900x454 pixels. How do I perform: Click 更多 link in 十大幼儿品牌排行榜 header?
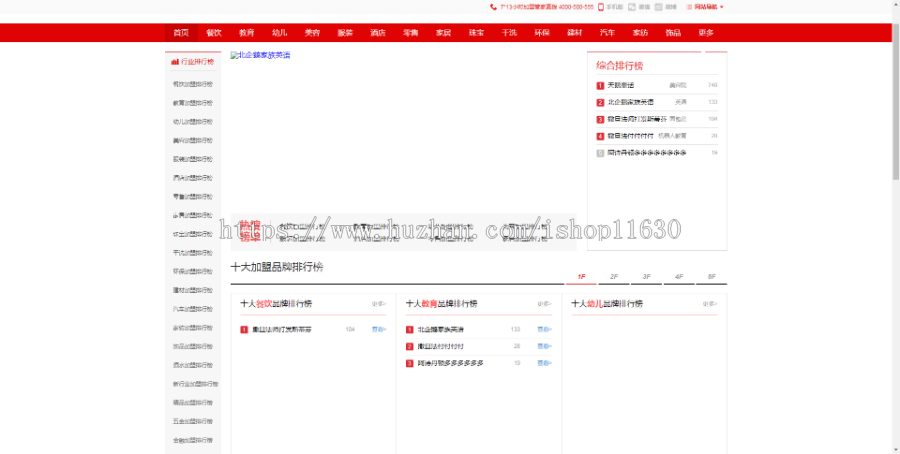(710, 304)
